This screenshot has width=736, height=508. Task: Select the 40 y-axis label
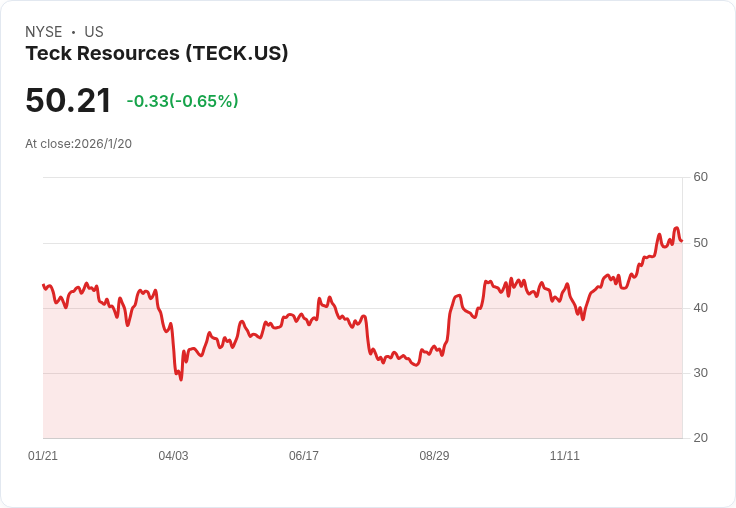[701, 308]
